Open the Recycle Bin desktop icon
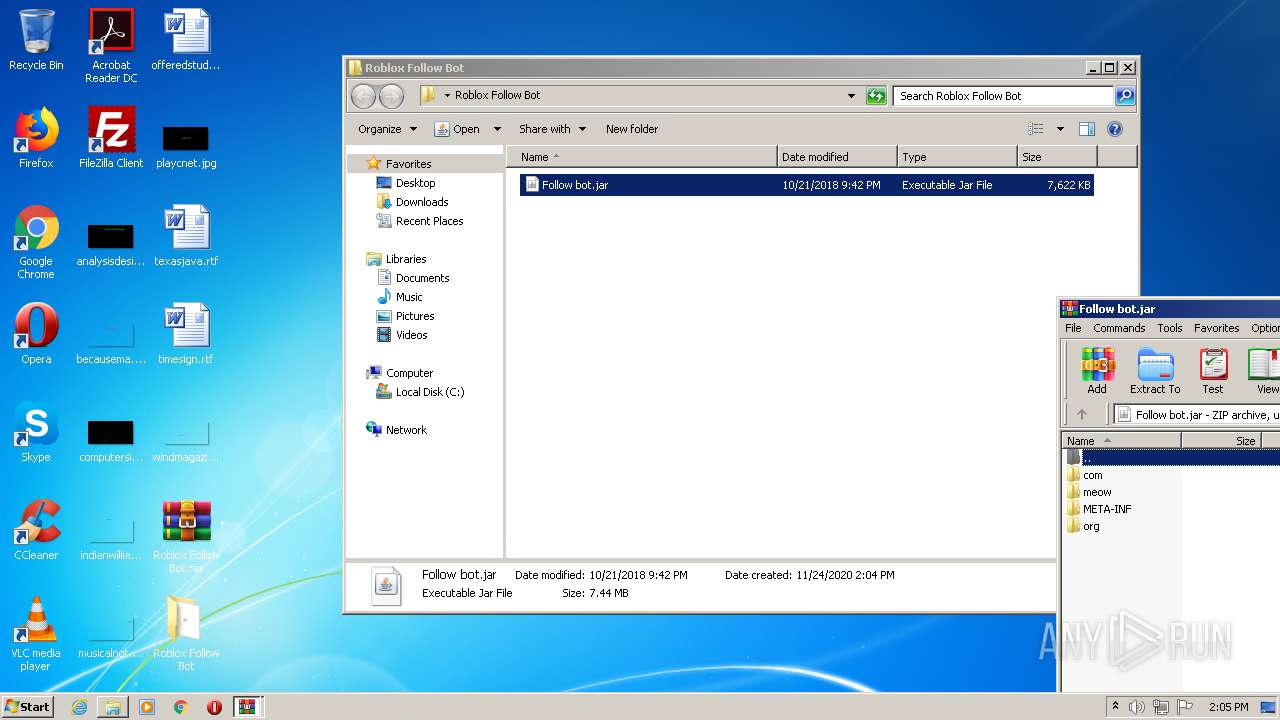Image resolution: width=1280 pixels, height=720 pixels. click(36, 40)
